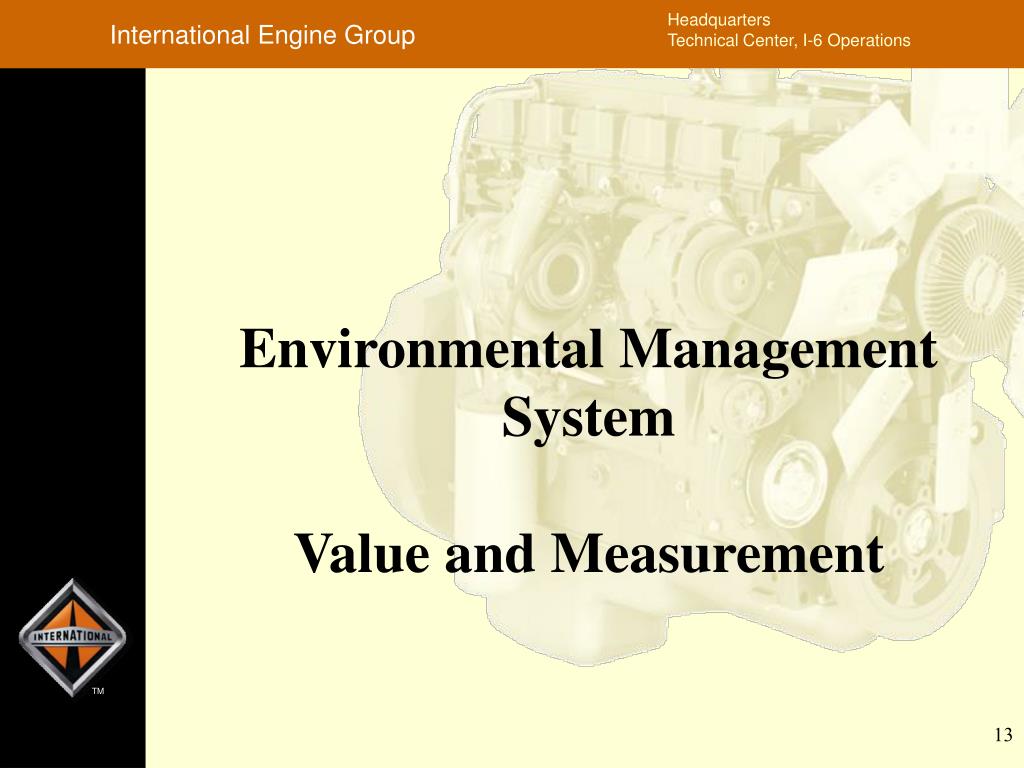
Task: Click the black left sidebar above the logo
Action: tap(72, 300)
